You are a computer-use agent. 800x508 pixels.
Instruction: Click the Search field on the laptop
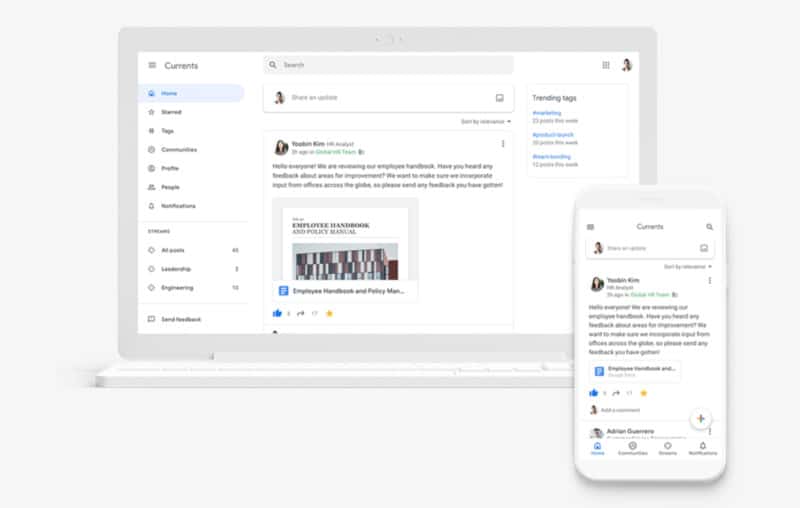388,65
